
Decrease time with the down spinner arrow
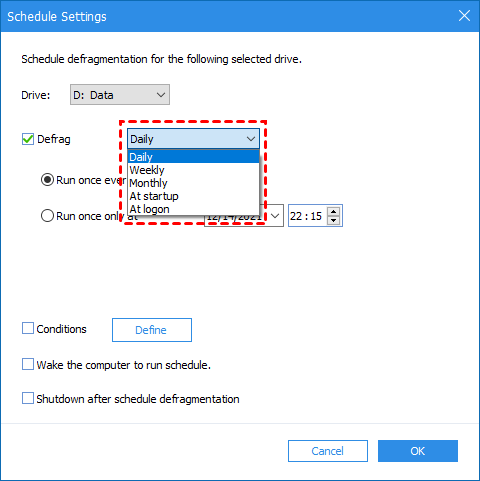[333, 220]
